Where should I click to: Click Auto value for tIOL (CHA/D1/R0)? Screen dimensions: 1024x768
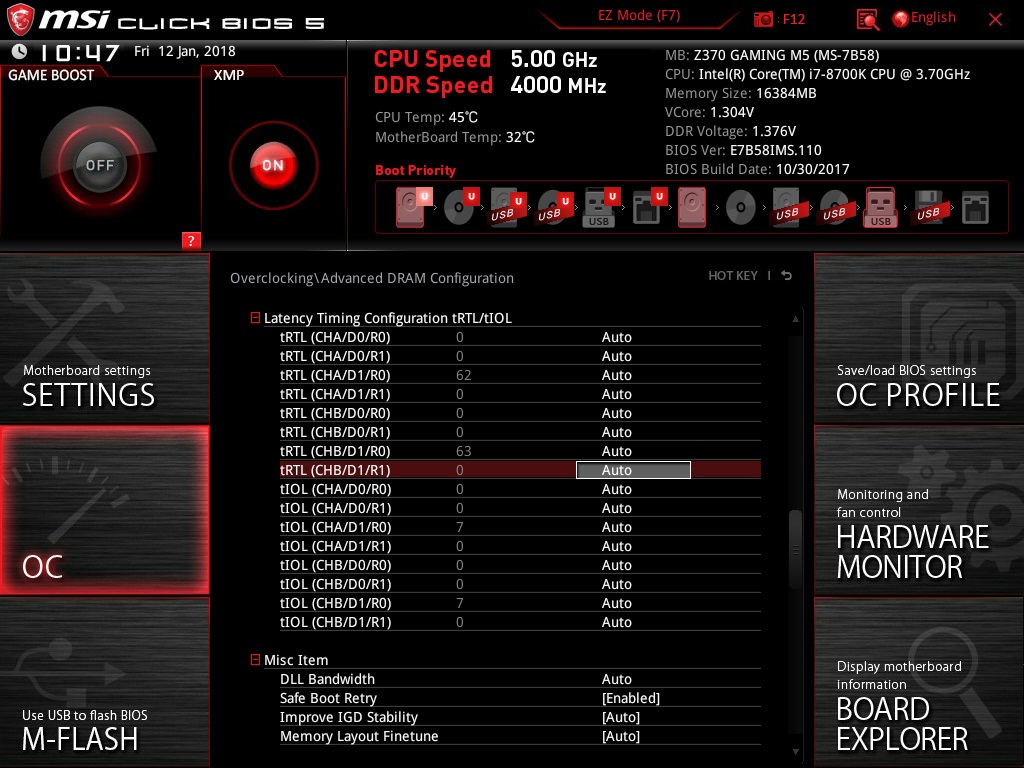[x=616, y=527]
